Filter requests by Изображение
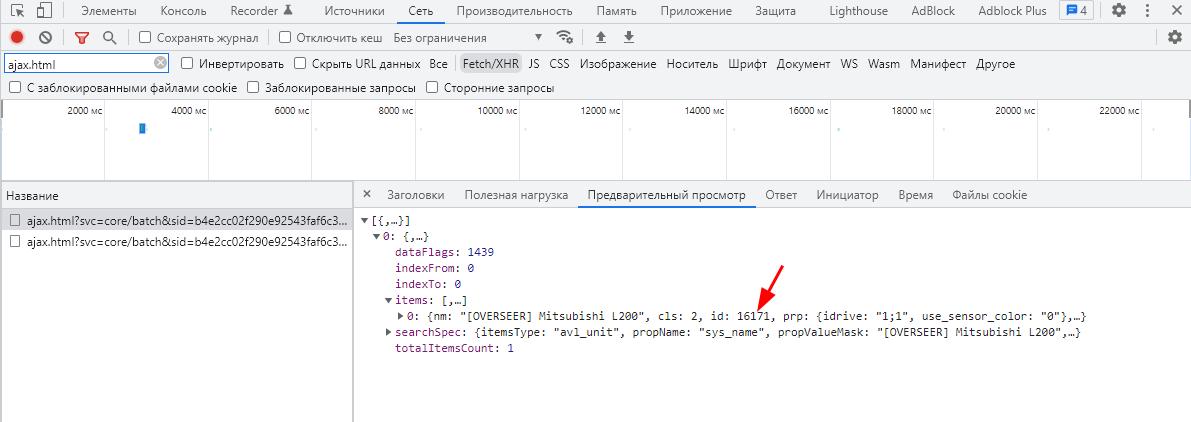The width and height of the screenshot is (1191, 422). pos(618,64)
